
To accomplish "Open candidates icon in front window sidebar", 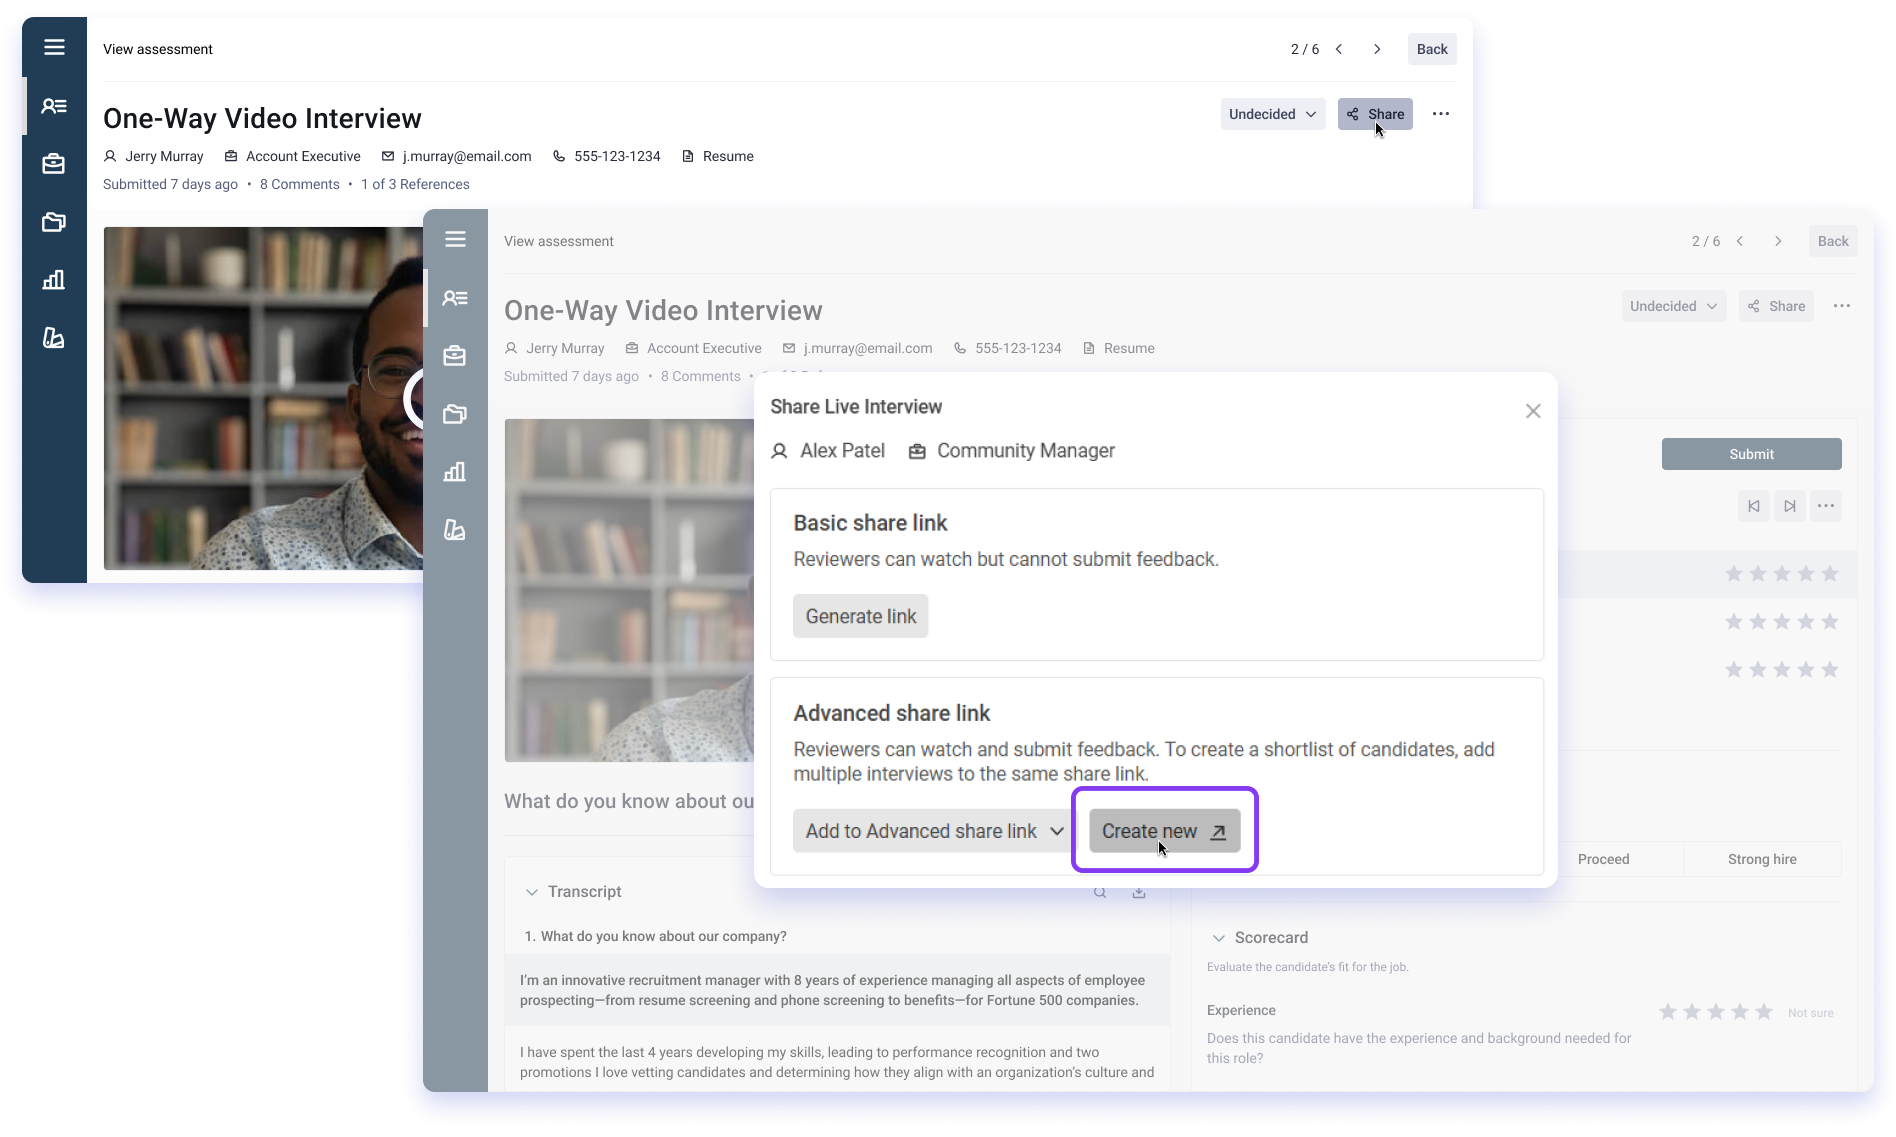I will pyautogui.click(x=455, y=297).
